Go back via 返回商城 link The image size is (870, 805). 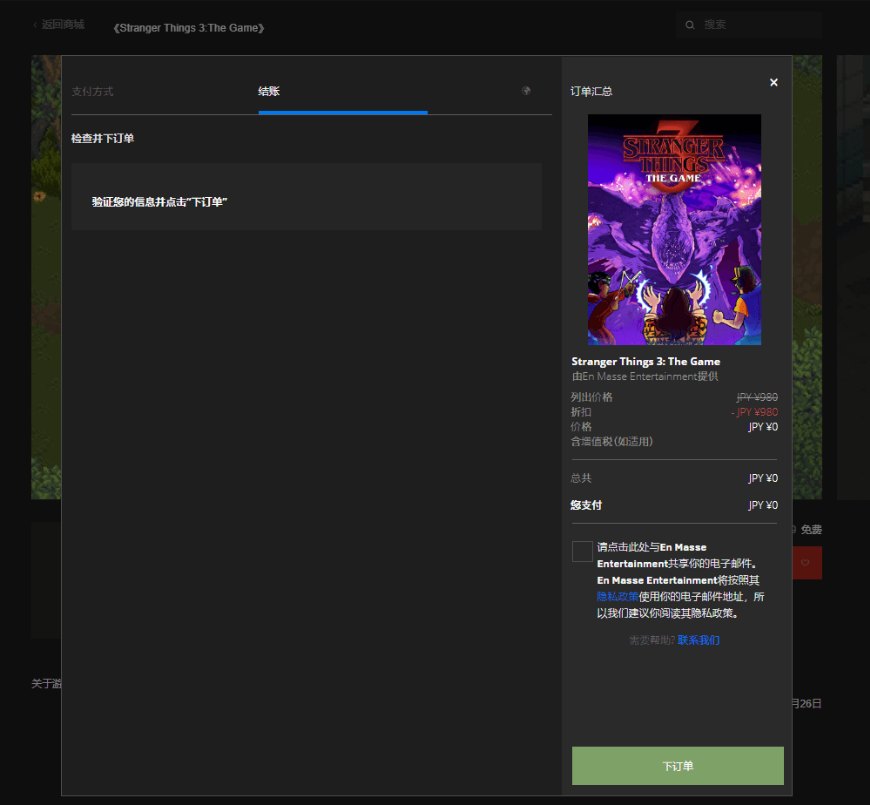coord(63,24)
